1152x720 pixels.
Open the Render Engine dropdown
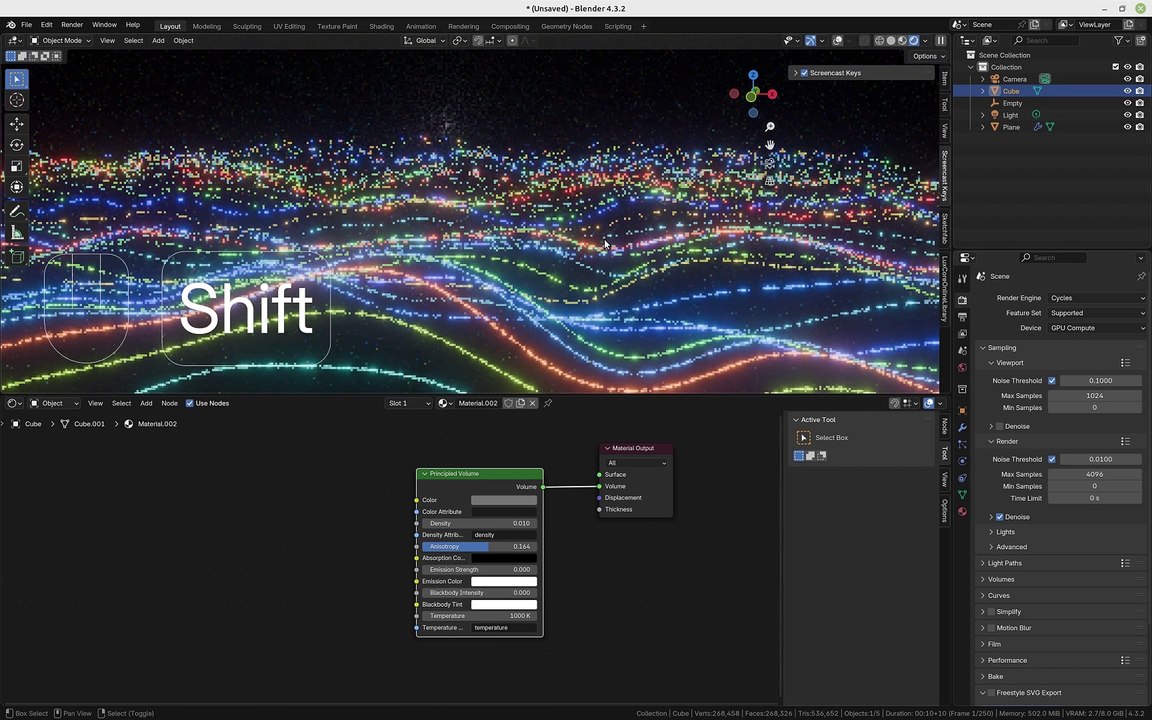pos(1097,298)
